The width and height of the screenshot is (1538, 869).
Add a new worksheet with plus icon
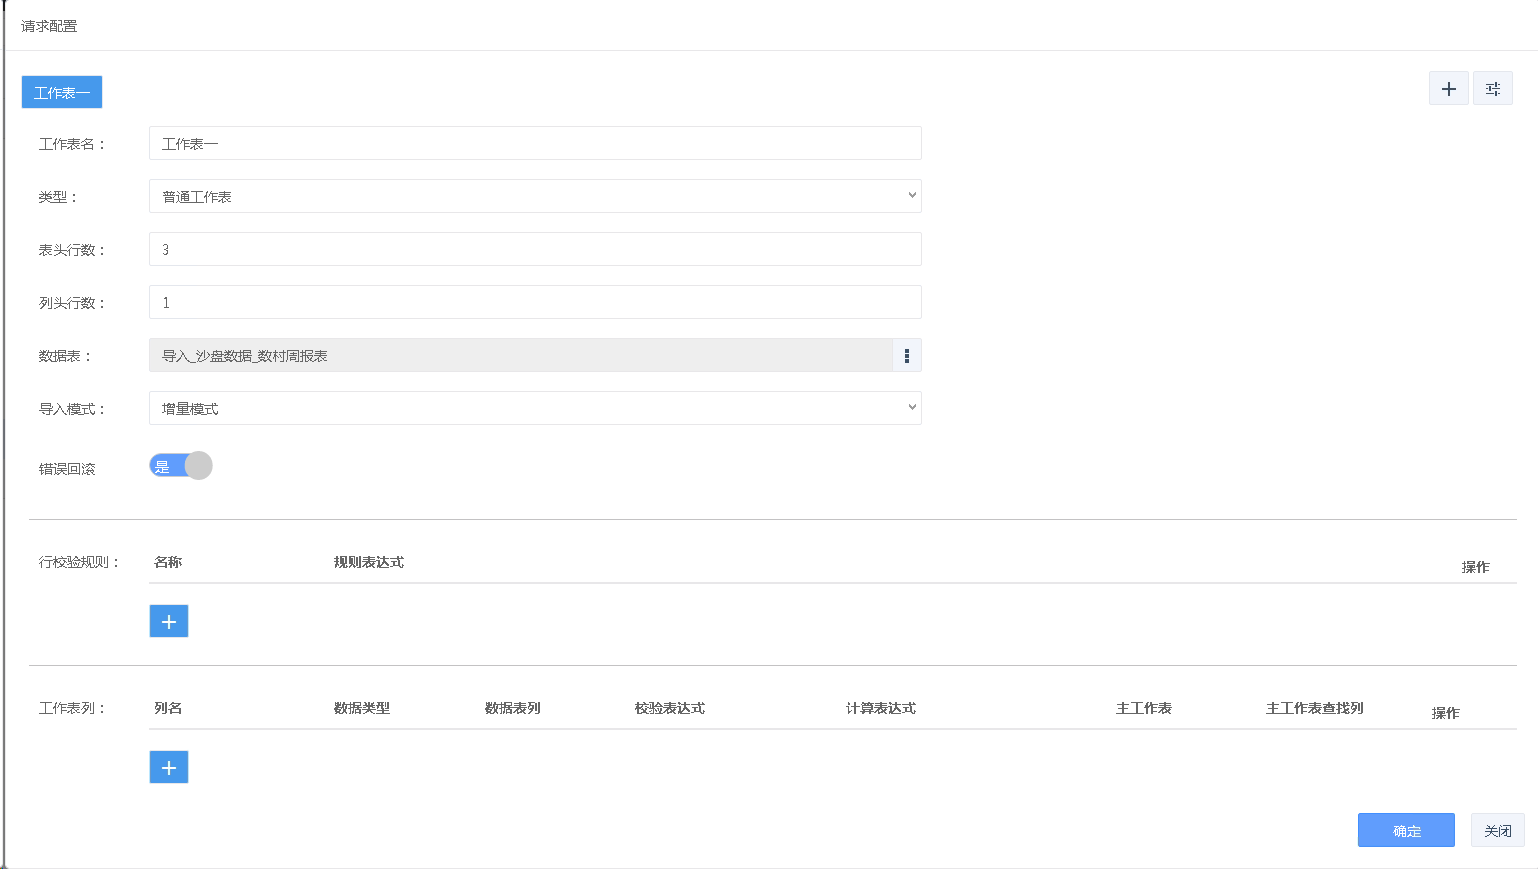point(1448,89)
